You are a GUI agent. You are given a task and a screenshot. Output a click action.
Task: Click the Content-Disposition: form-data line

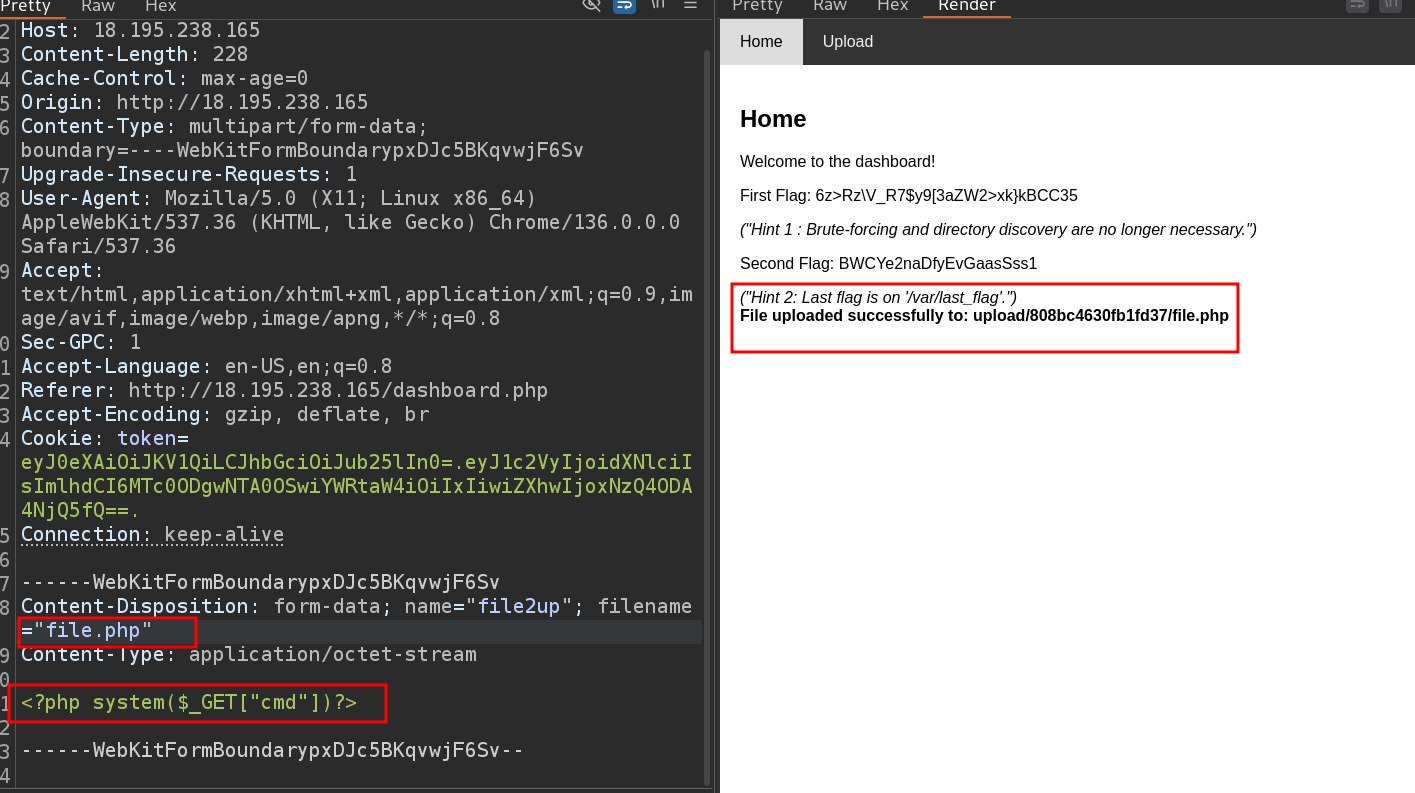pos(356,606)
